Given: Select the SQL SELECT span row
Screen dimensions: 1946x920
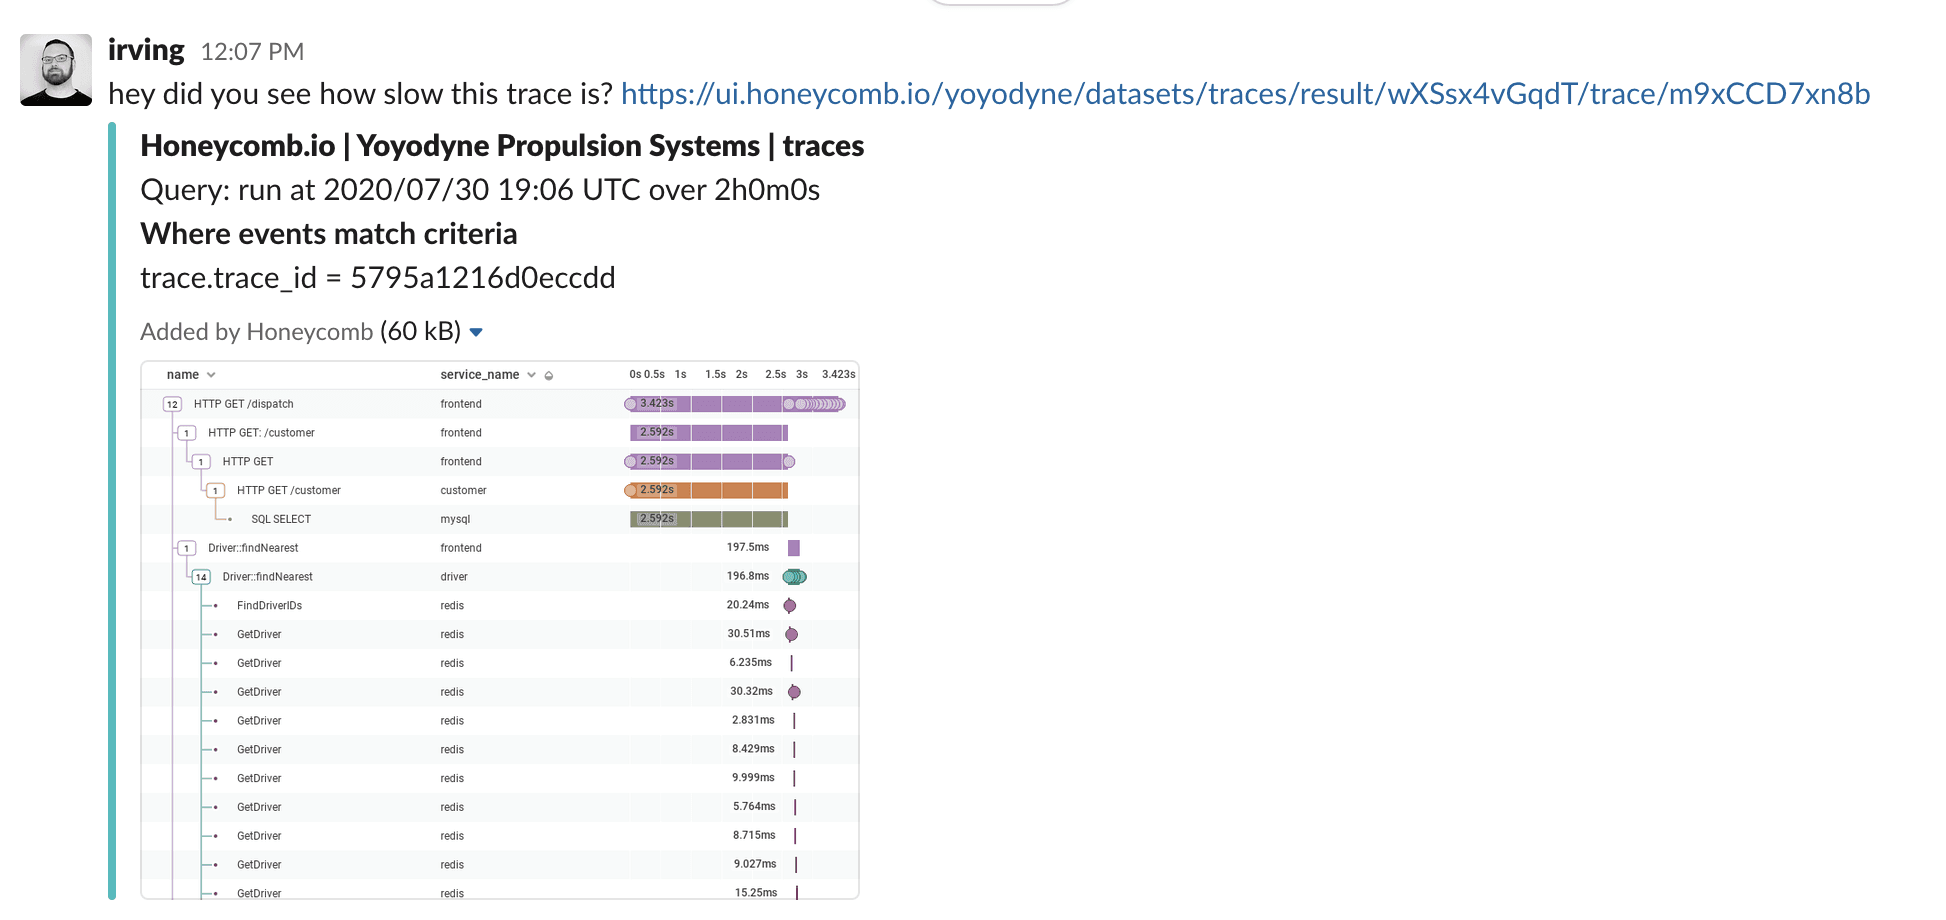Looking at the screenshot, I should pos(281,520).
